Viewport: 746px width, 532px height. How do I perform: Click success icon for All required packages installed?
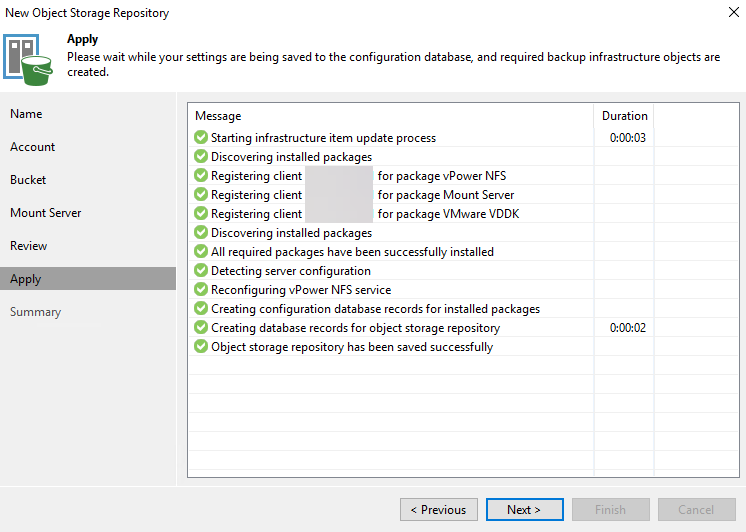[201, 252]
